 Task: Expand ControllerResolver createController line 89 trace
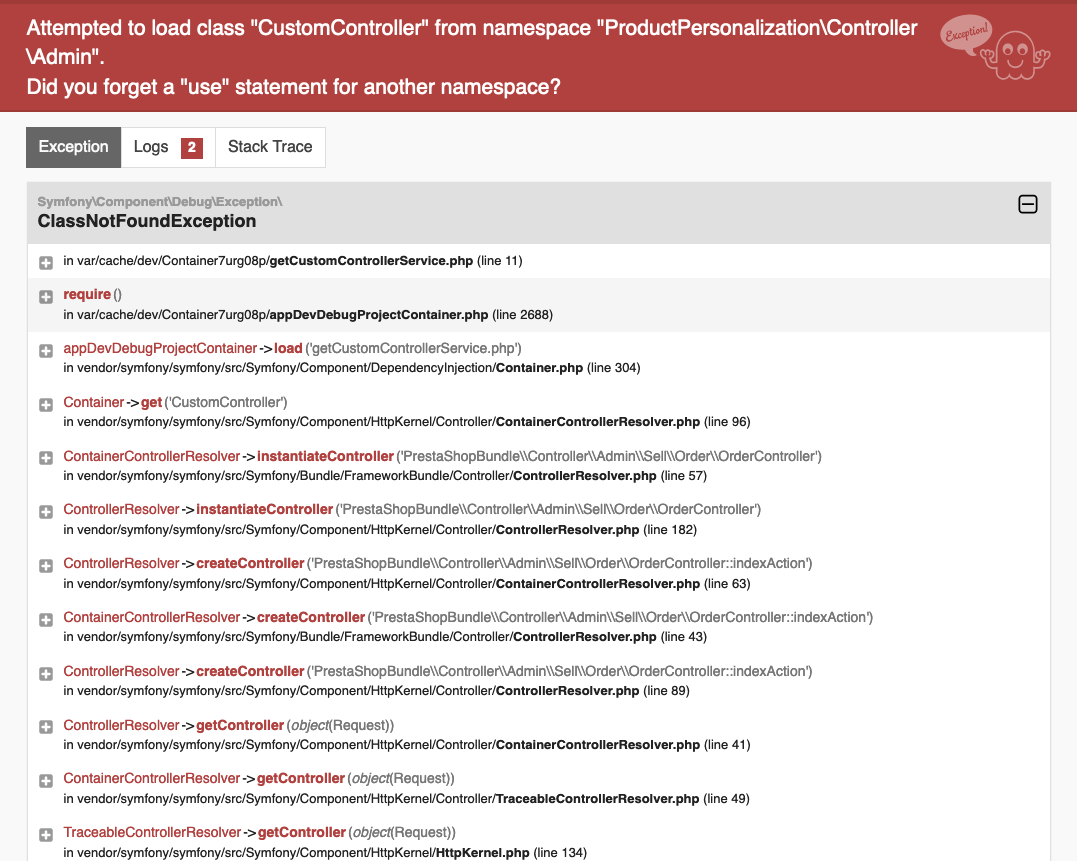click(46, 674)
